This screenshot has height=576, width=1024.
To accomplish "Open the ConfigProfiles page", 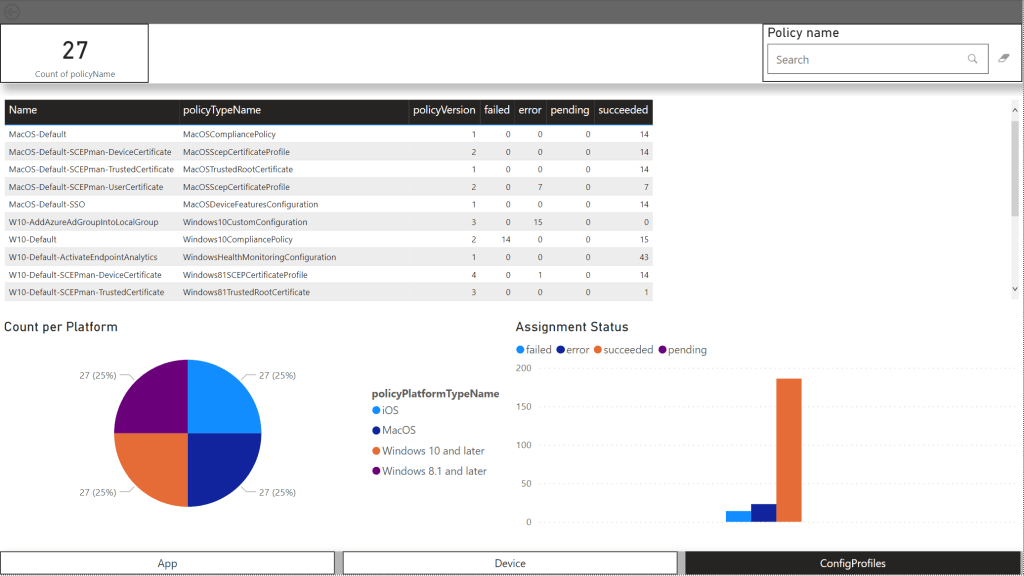I will (x=853, y=563).
